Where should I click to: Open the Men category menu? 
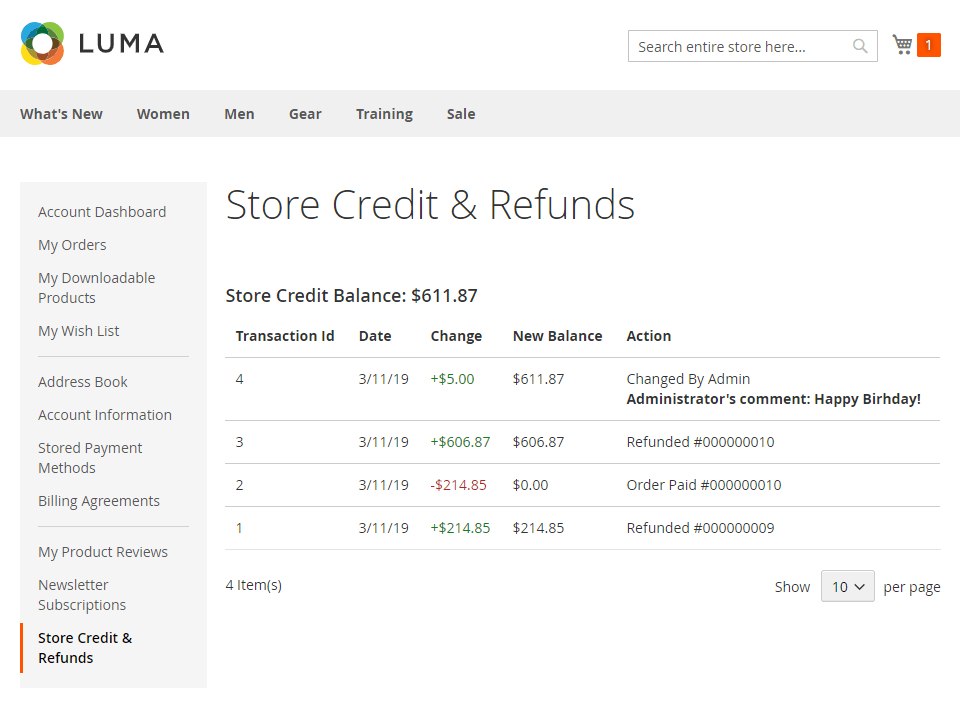239,114
